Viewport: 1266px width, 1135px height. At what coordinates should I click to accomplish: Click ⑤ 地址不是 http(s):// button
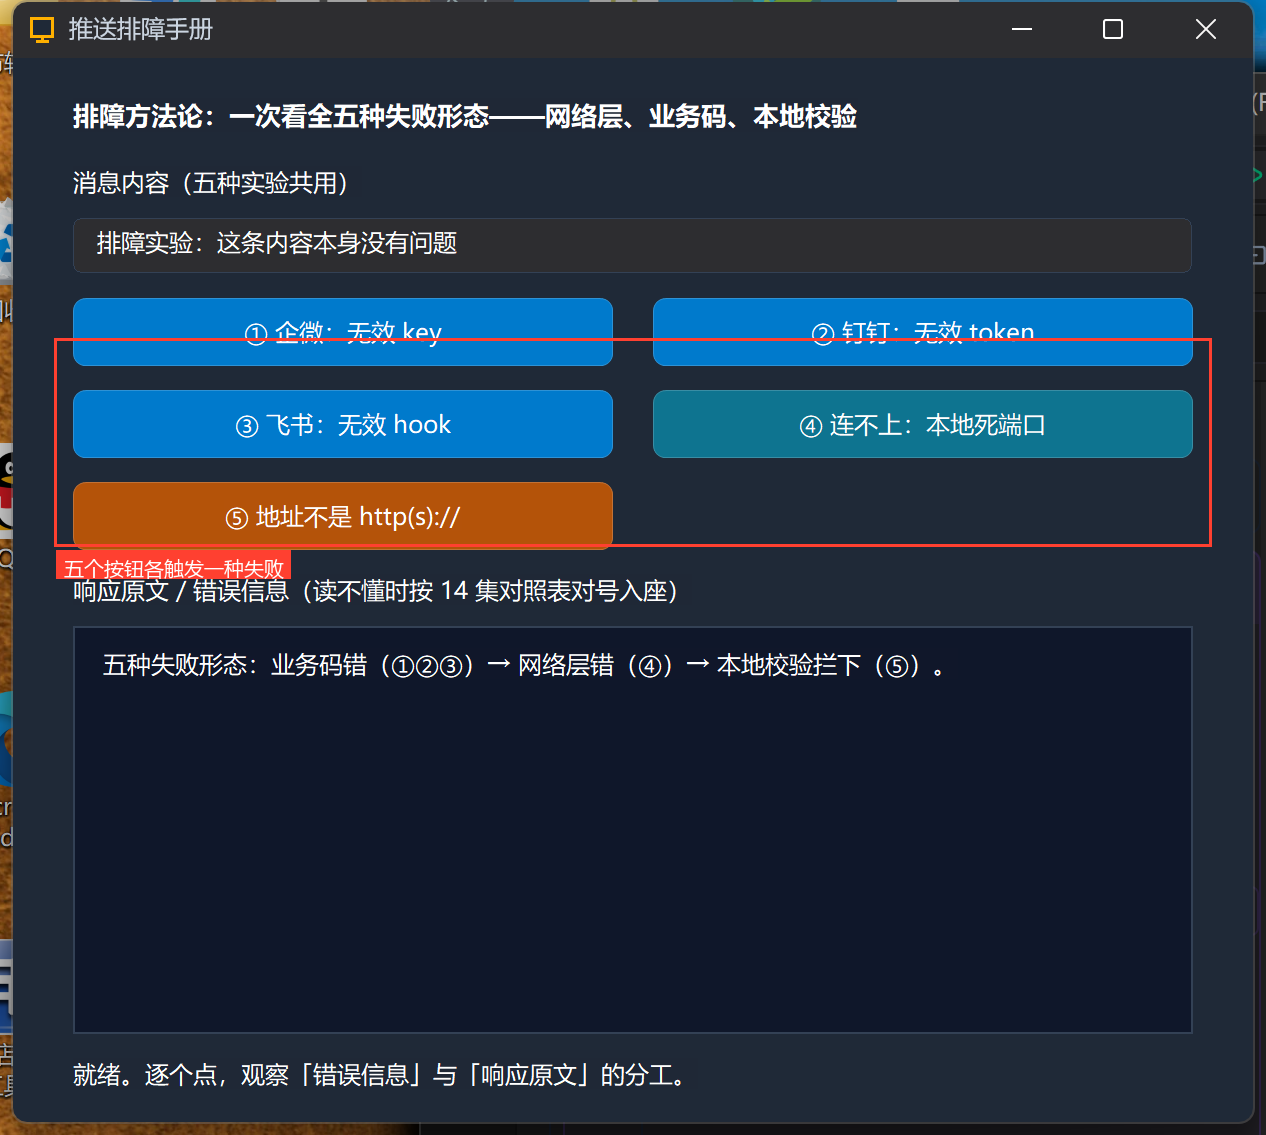[342, 516]
